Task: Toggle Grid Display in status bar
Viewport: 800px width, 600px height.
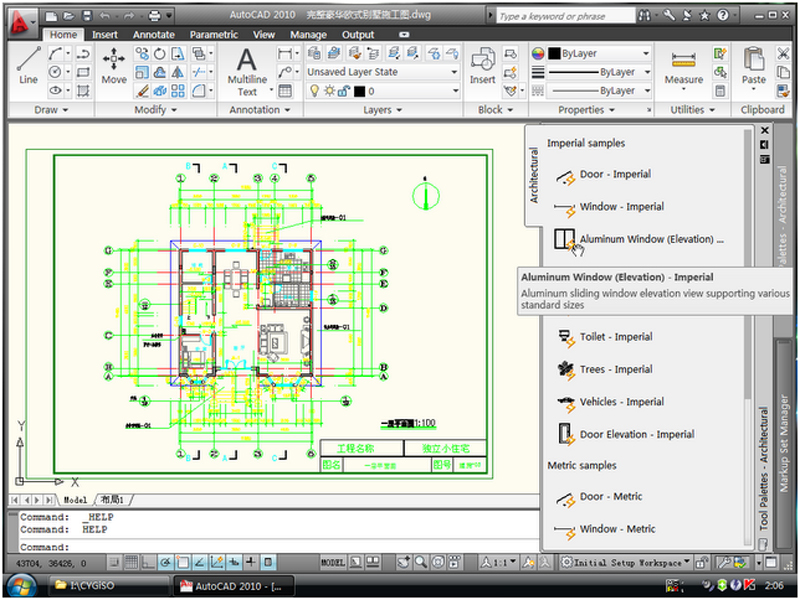Action: coord(132,563)
